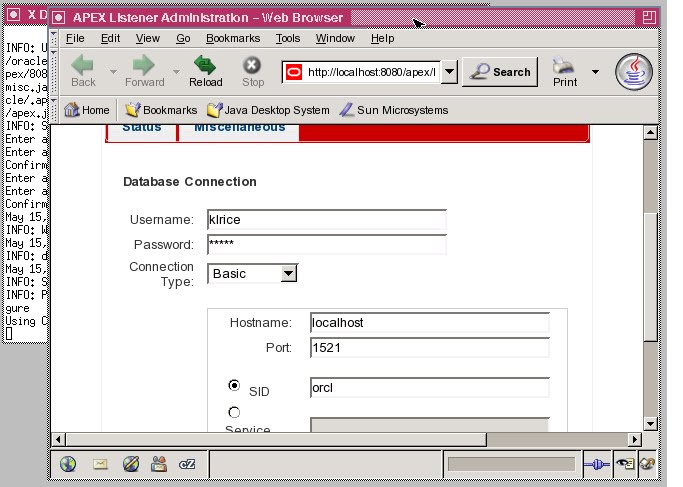Click the X terminal window menu icon
The width and height of the screenshot is (683, 487).
[14, 14]
